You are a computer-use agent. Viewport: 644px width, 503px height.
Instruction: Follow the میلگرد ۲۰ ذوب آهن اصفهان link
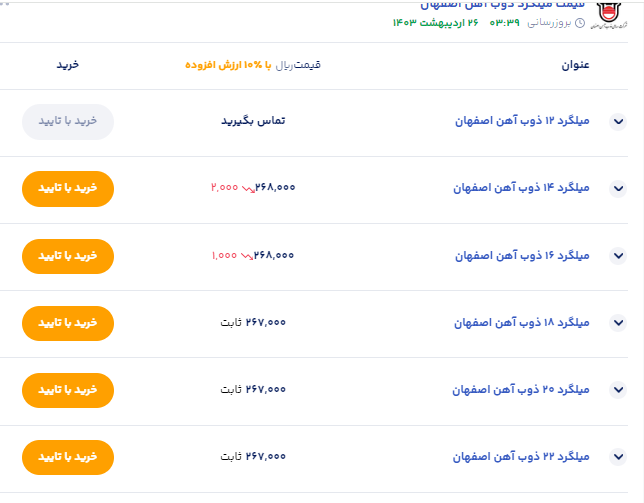point(523,389)
